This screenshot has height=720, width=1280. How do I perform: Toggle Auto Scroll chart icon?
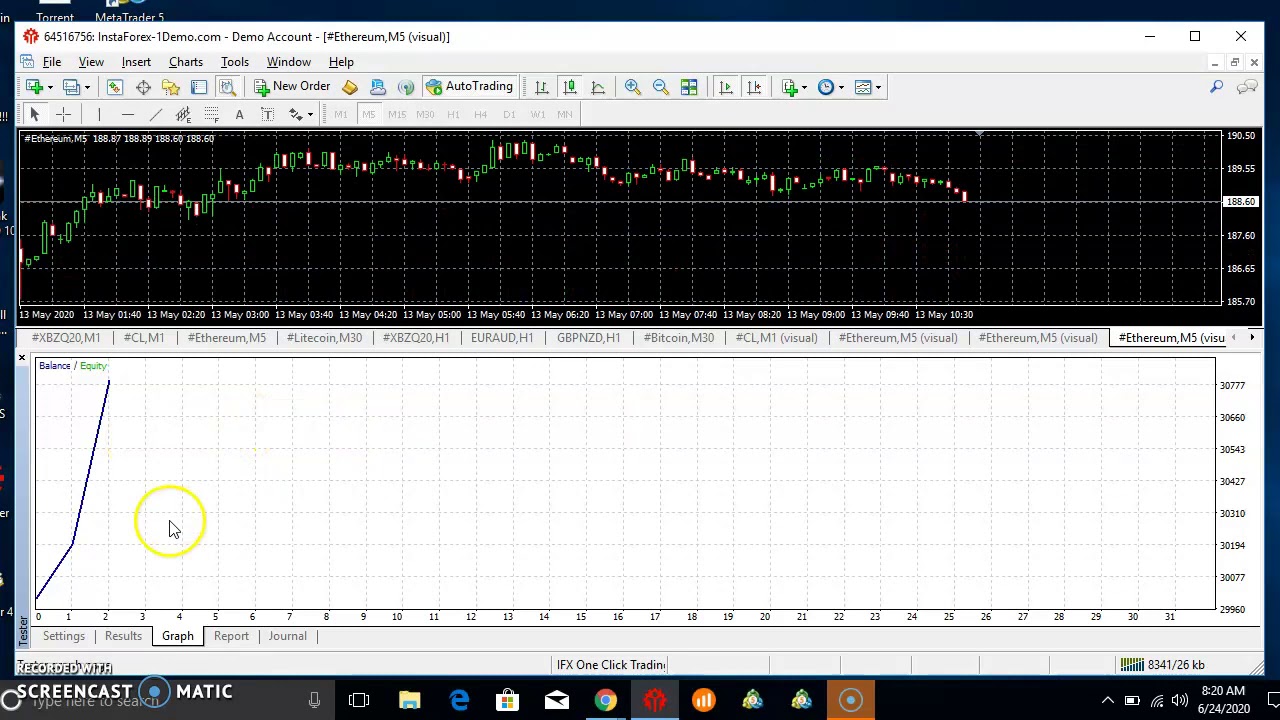coord(725,87)
